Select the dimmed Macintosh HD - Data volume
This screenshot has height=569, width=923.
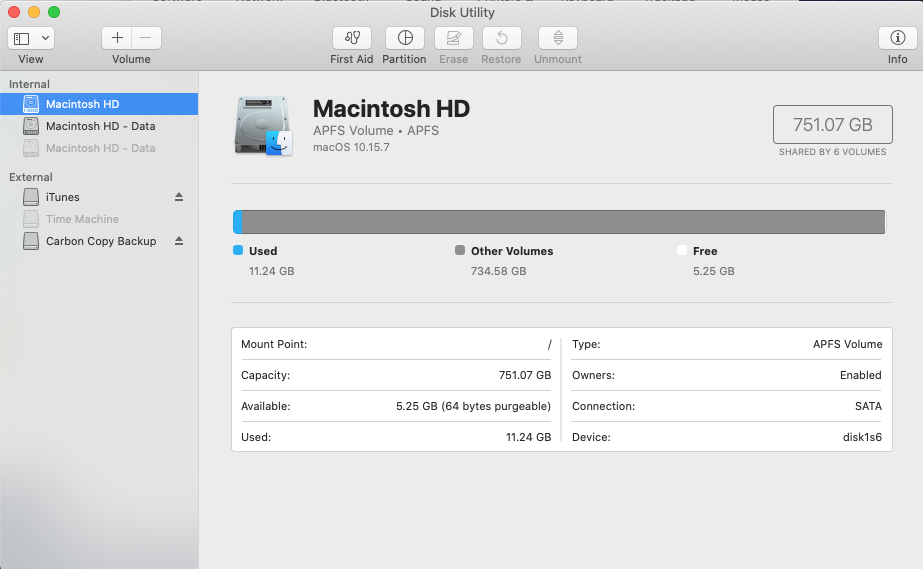pyautogui.click(x=99, y=148)
